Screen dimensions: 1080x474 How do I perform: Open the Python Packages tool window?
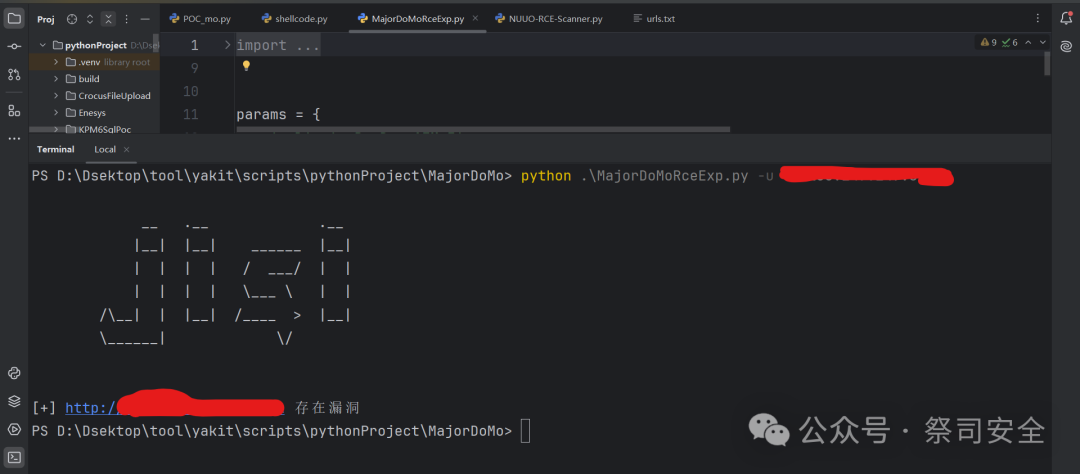point(14,373)
